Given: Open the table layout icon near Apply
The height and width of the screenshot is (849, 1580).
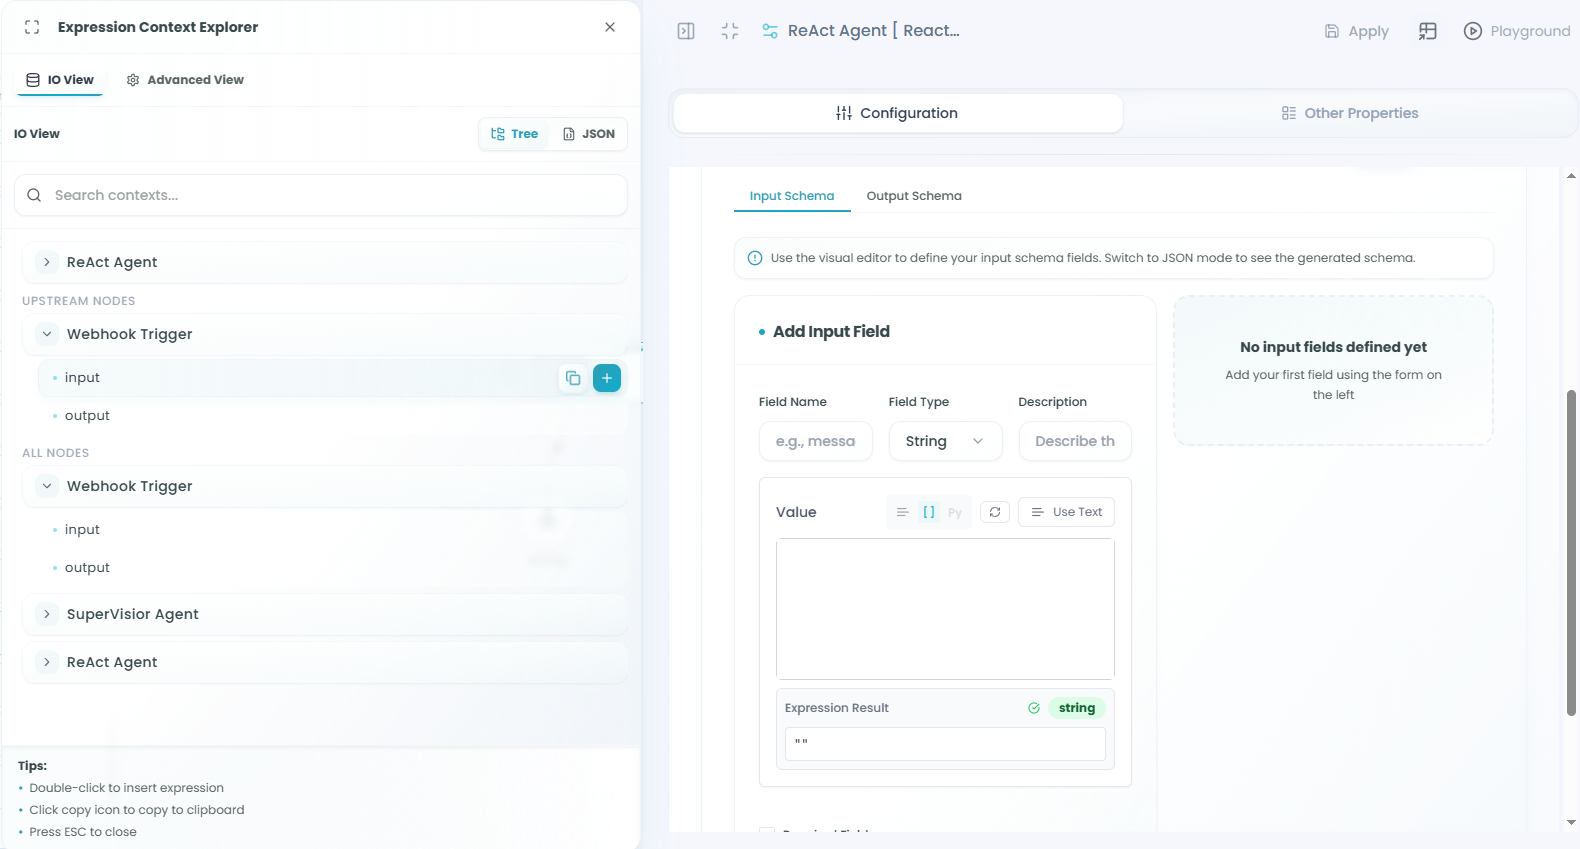Looking at the screenshot, I should click(1427, 31).
